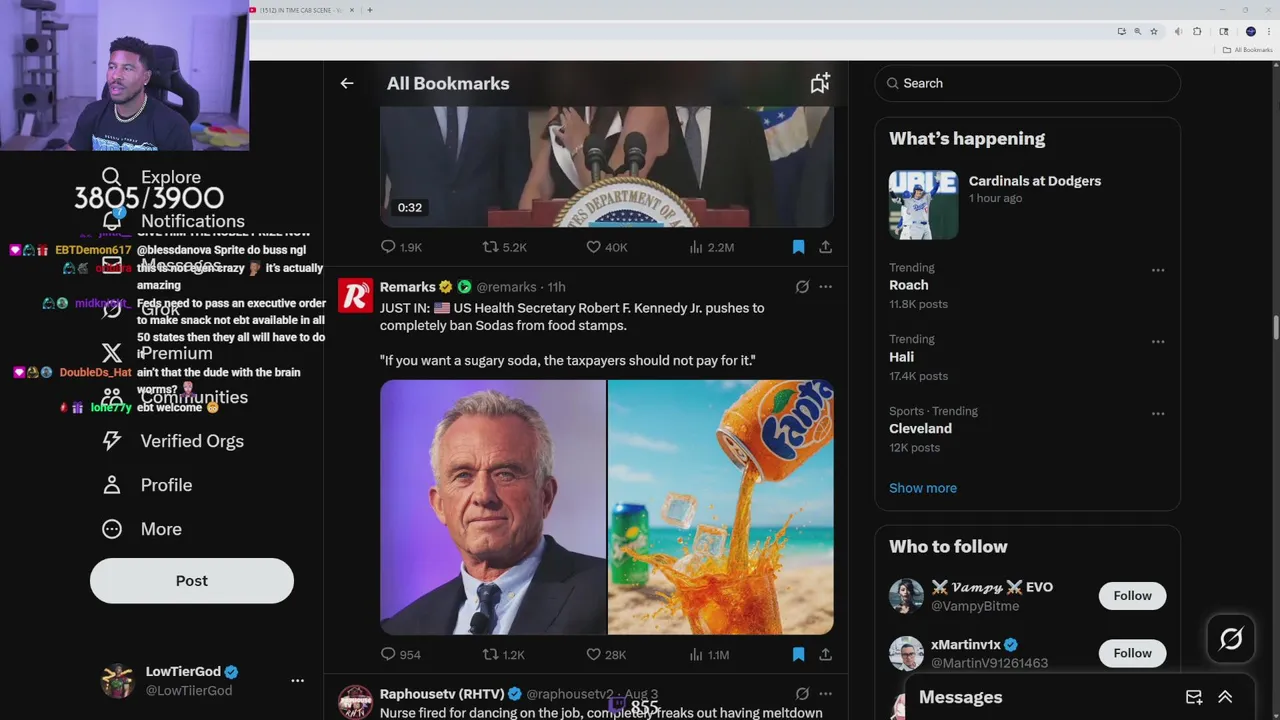1280x720 pixels.
Task: Compose new message in Messages drawer
Action: [x=1194, y=697]
